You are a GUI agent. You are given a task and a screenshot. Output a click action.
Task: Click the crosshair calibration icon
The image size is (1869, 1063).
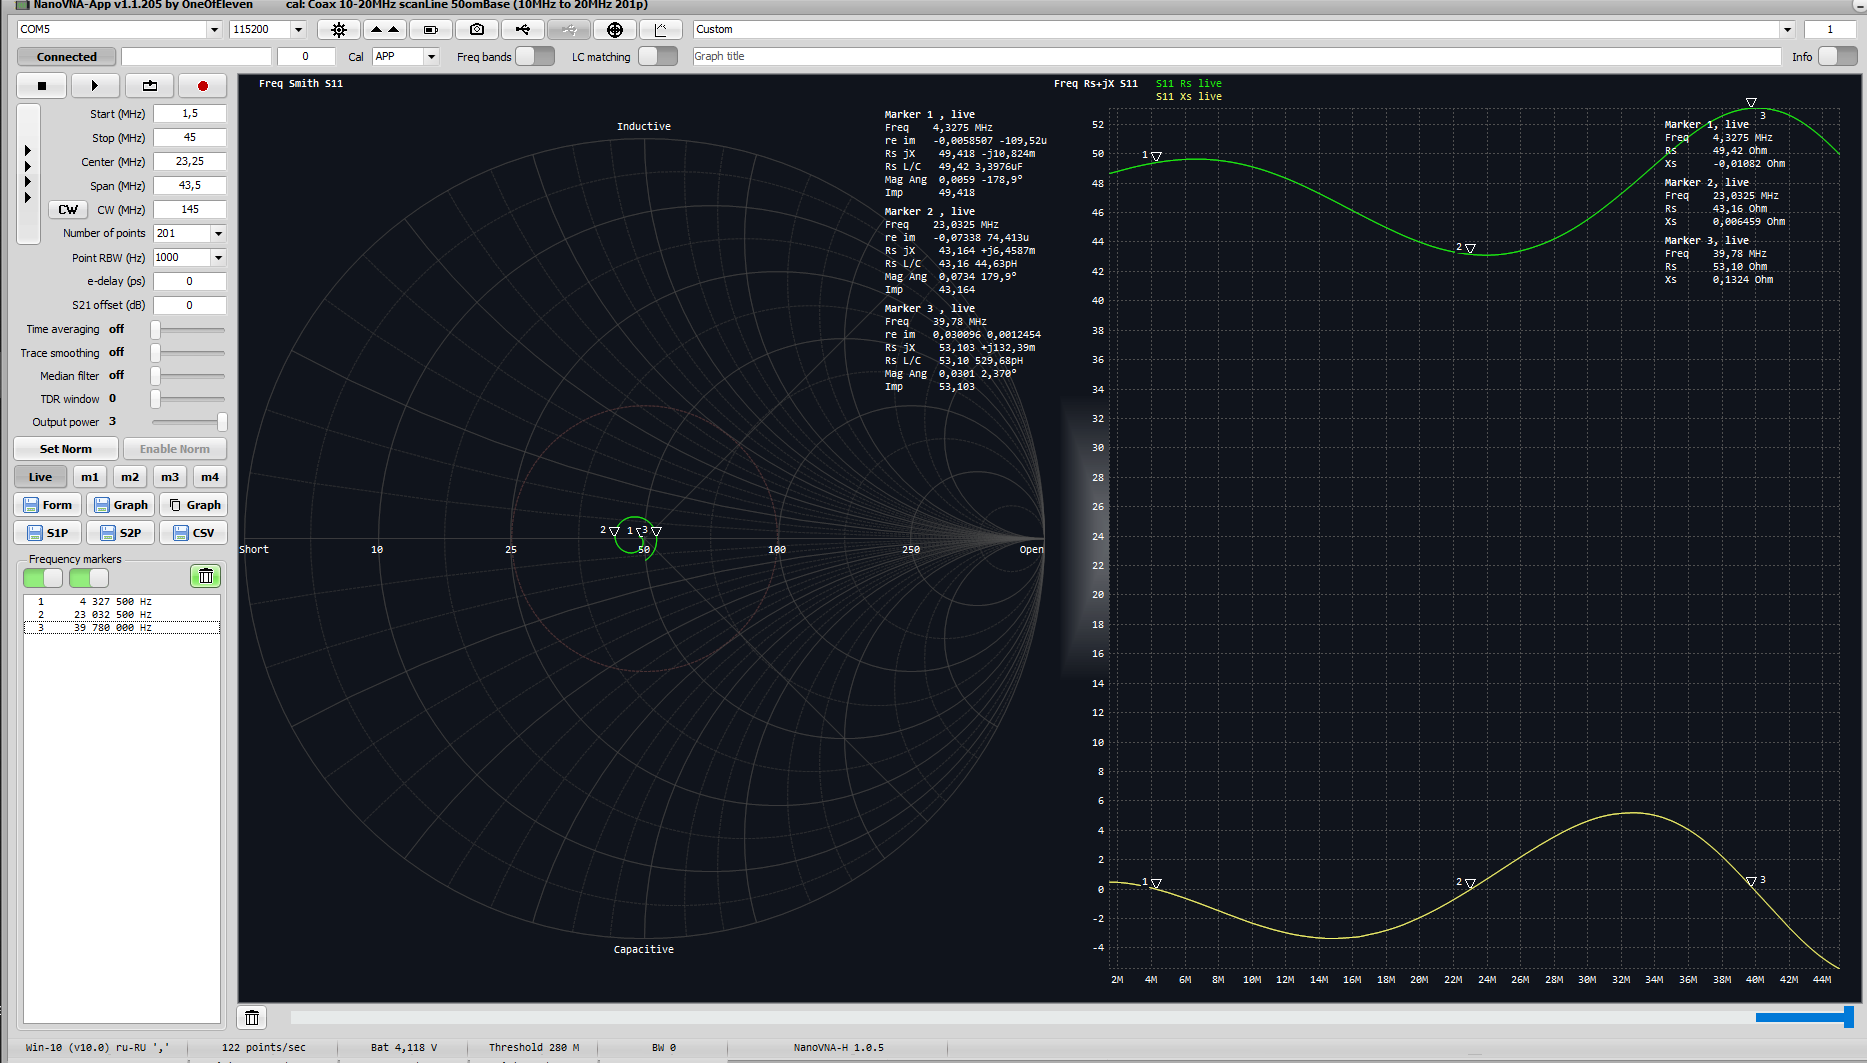615,30
